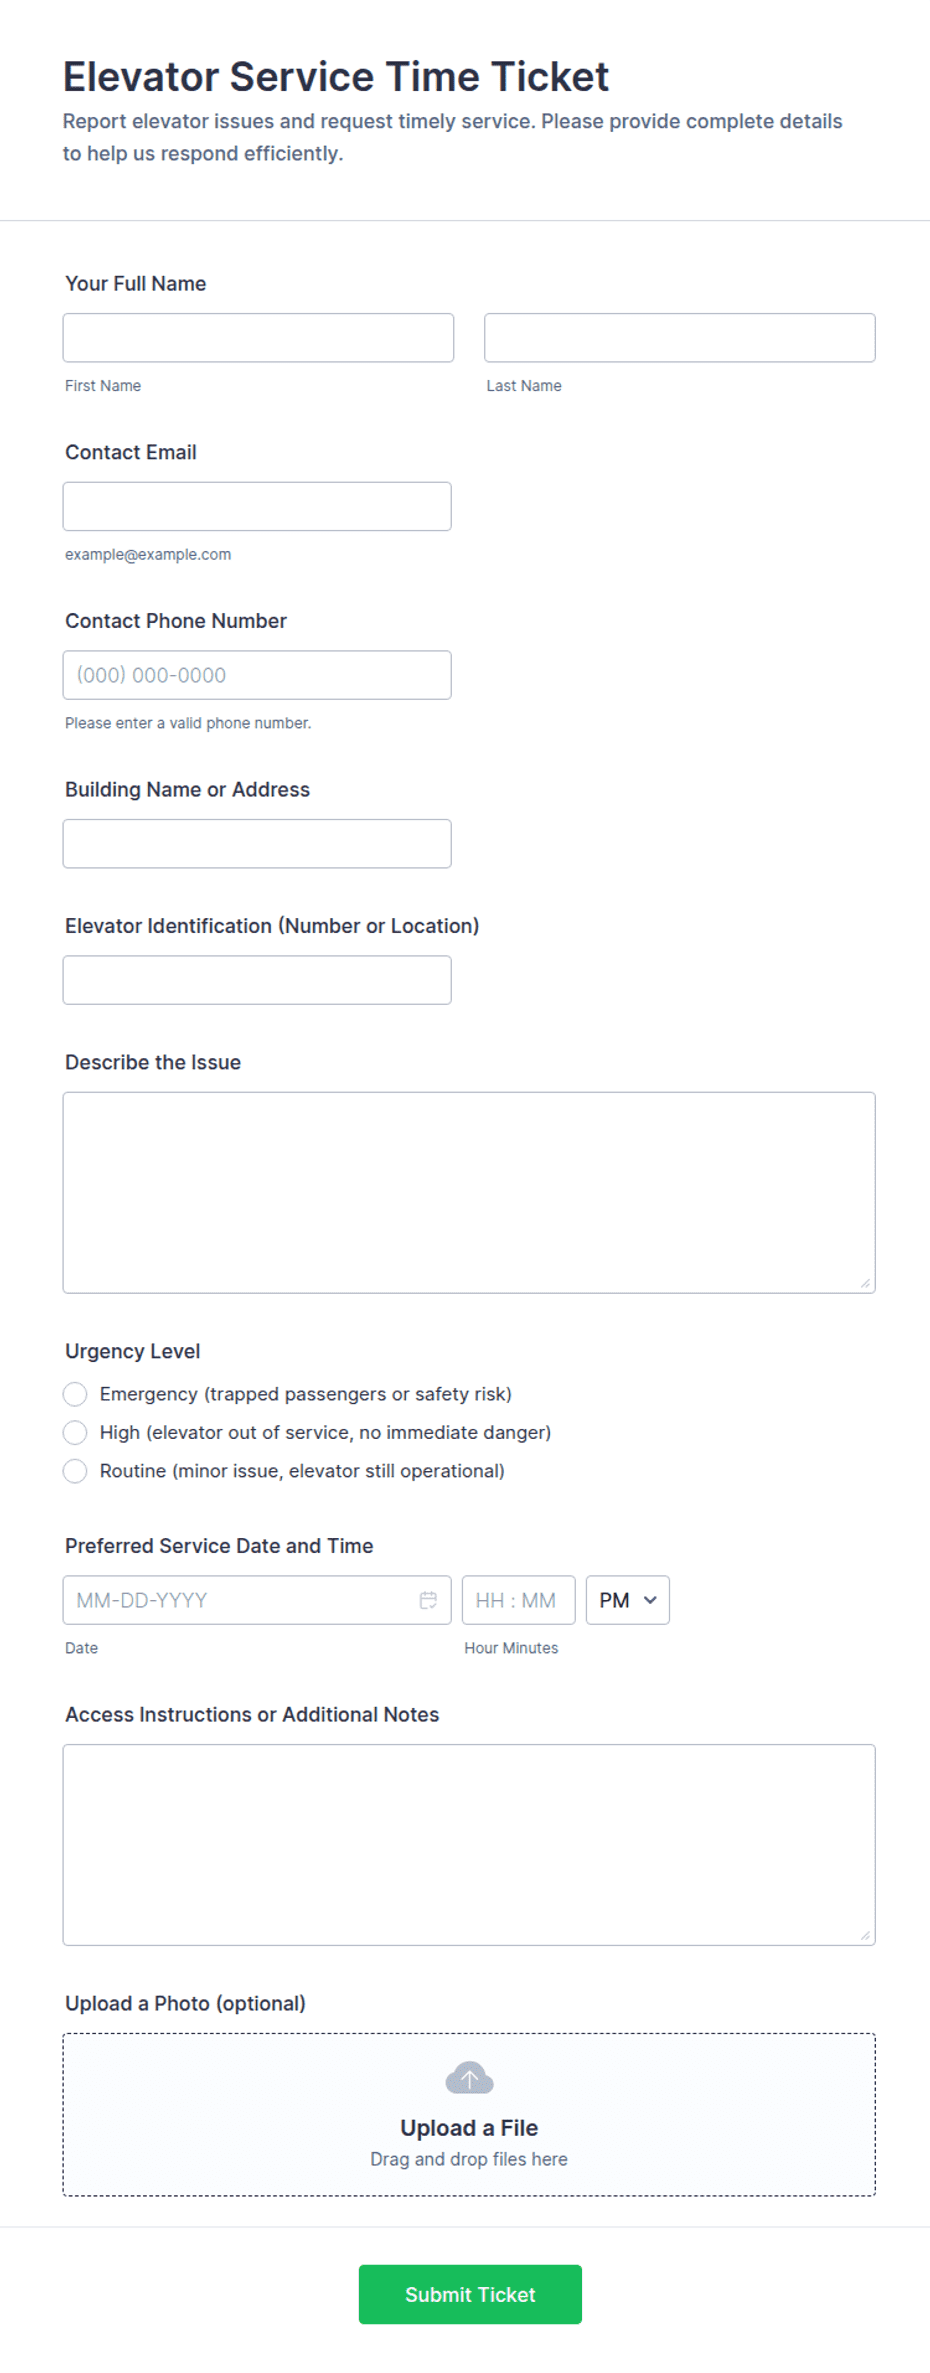Focus the First Name field

(x=258, y=338)
